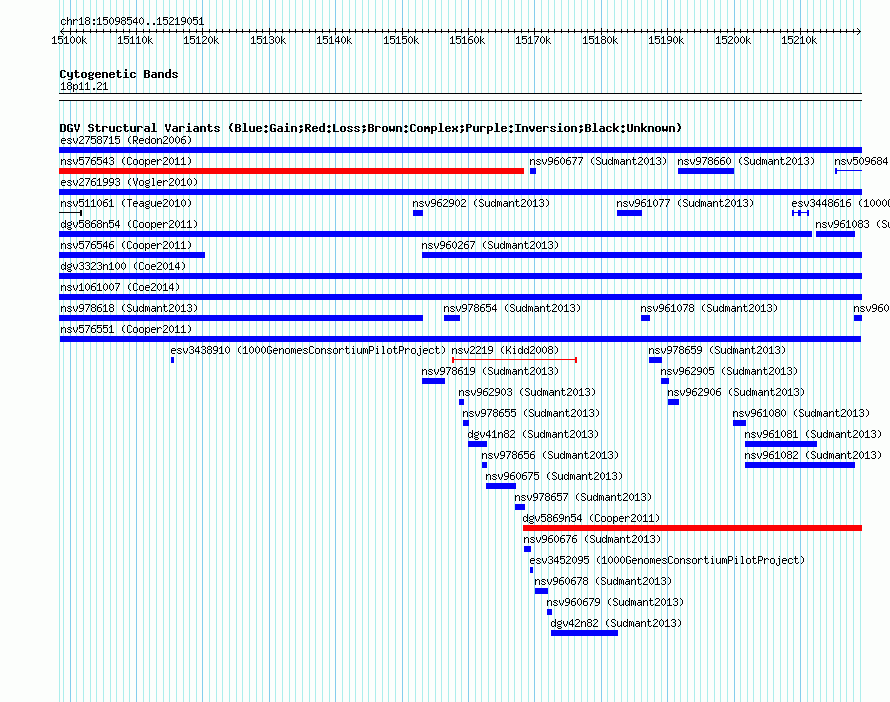
Task: Select the red nsv2219 loss line
Action: pyautogui.click(x=514, y=360)
